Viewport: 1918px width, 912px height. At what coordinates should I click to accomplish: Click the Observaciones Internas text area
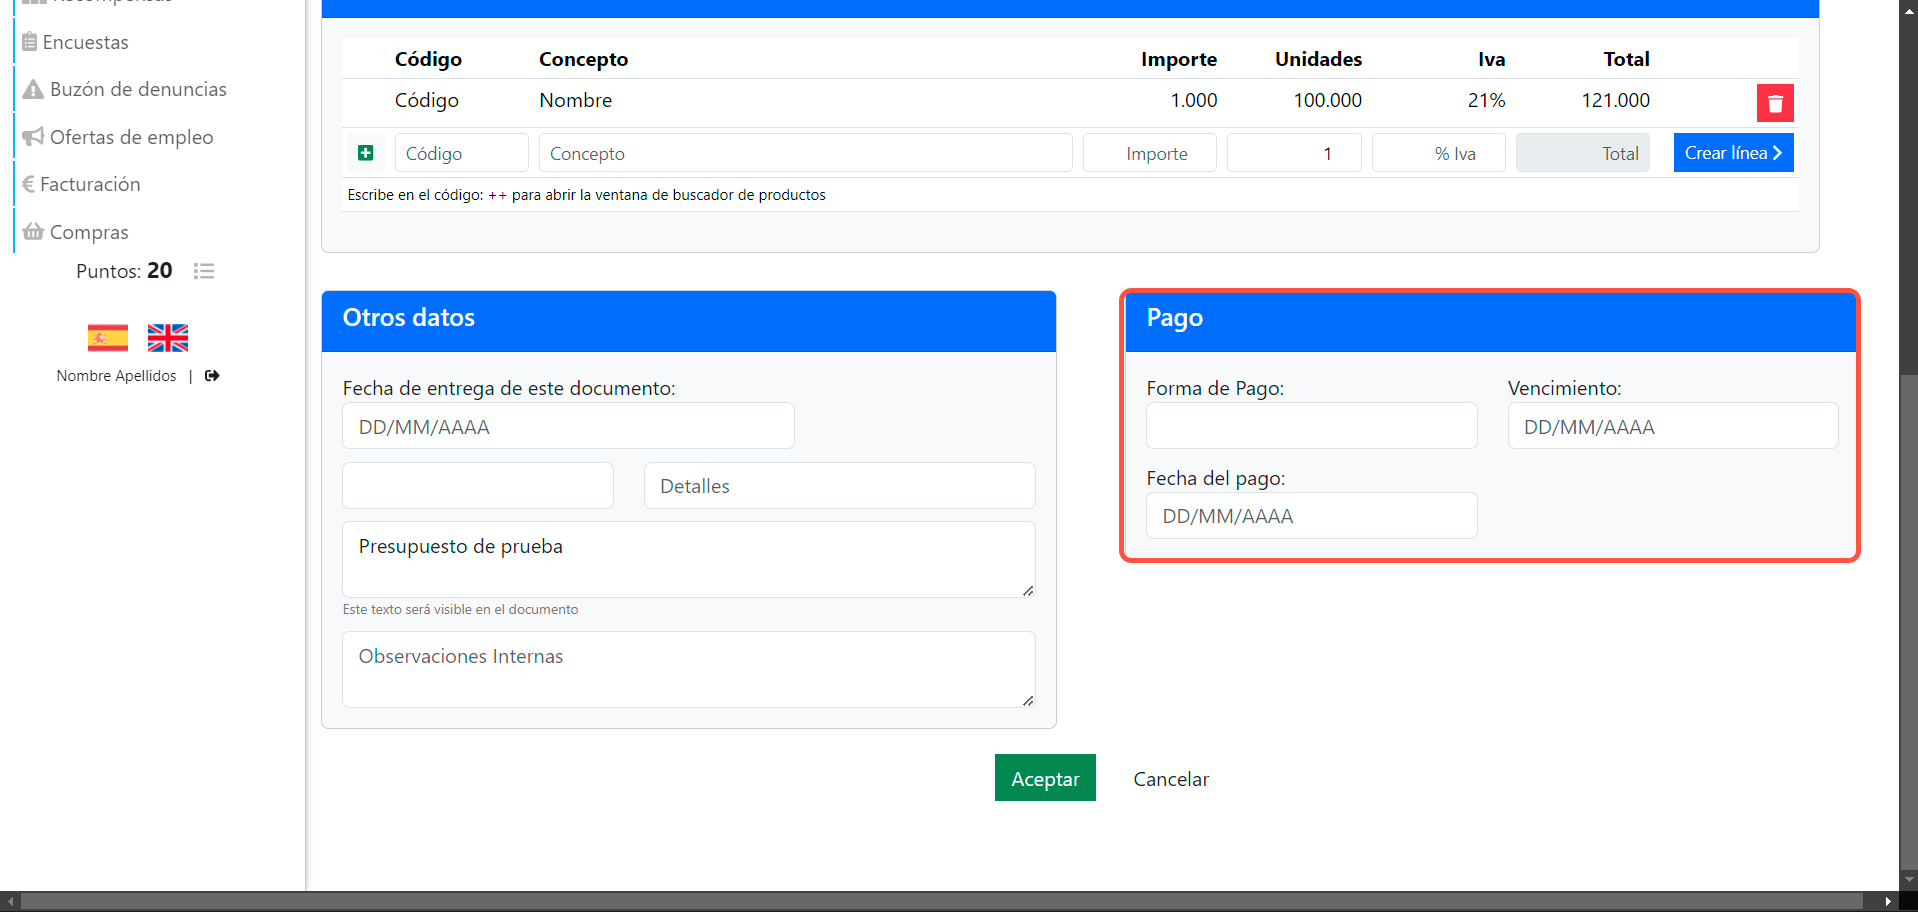[x=689, y=669]
